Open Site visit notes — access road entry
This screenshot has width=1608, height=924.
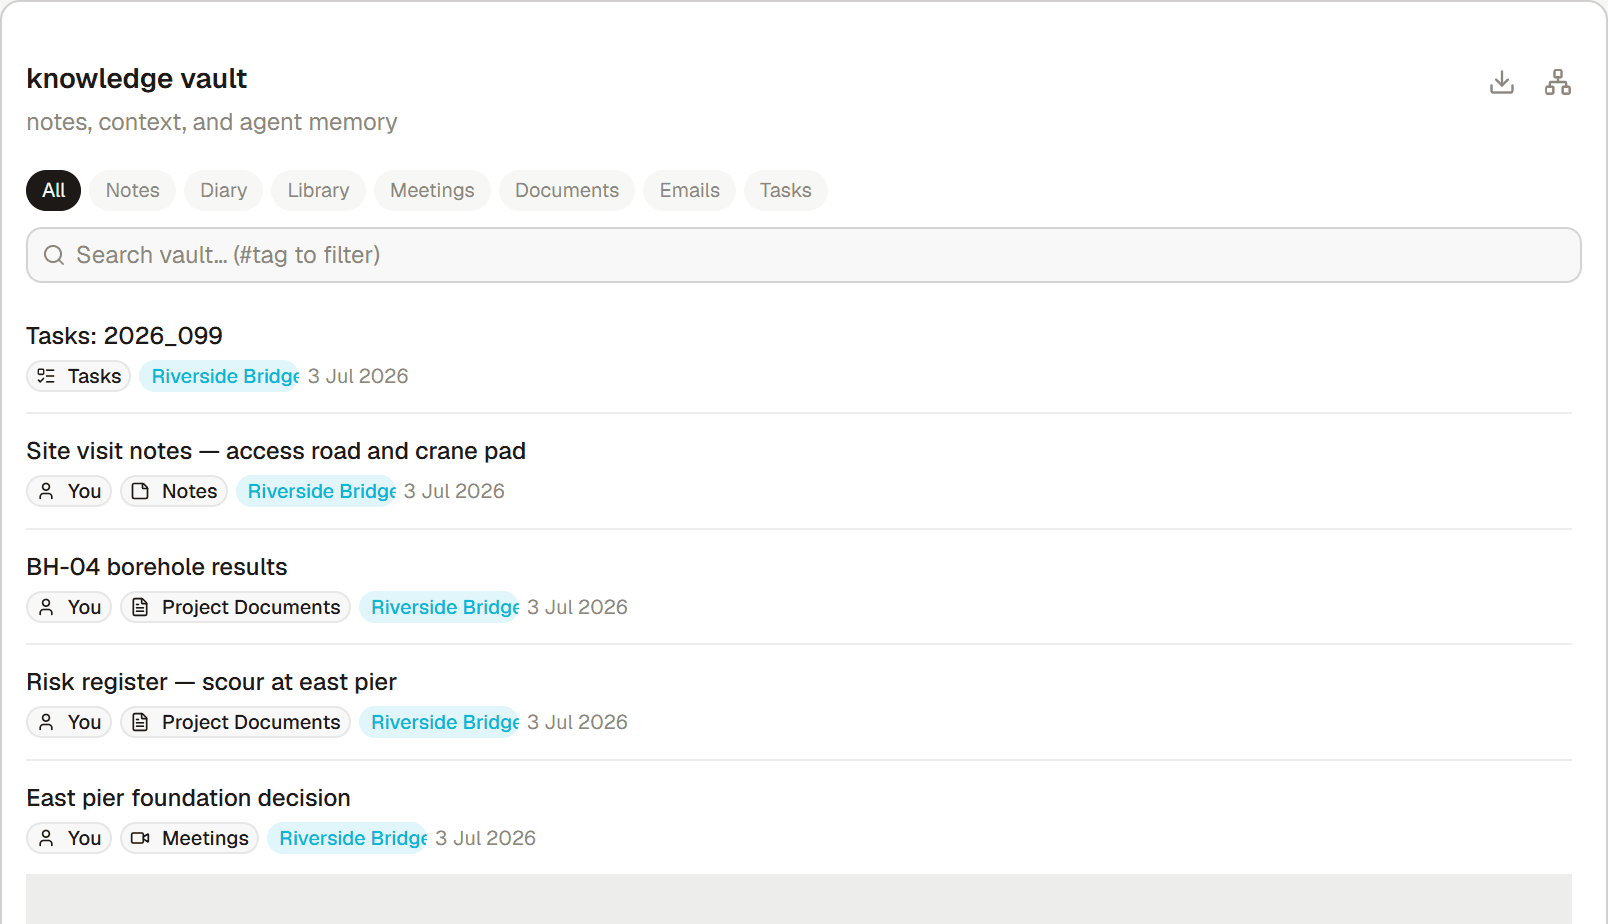pos(276,451)
